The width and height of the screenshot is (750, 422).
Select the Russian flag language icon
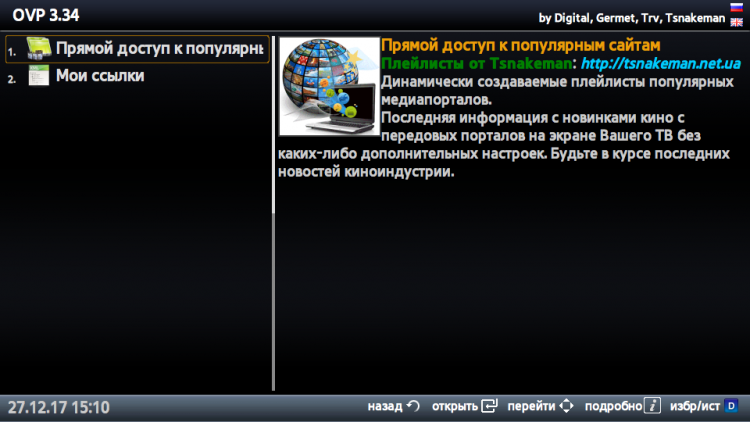(x=737, y=7)
